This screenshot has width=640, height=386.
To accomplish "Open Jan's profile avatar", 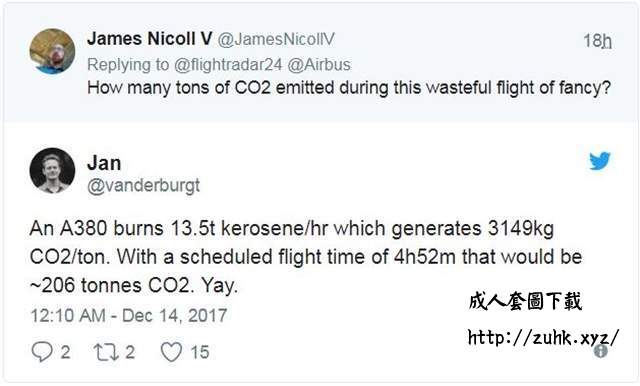I will click(52, 171).
